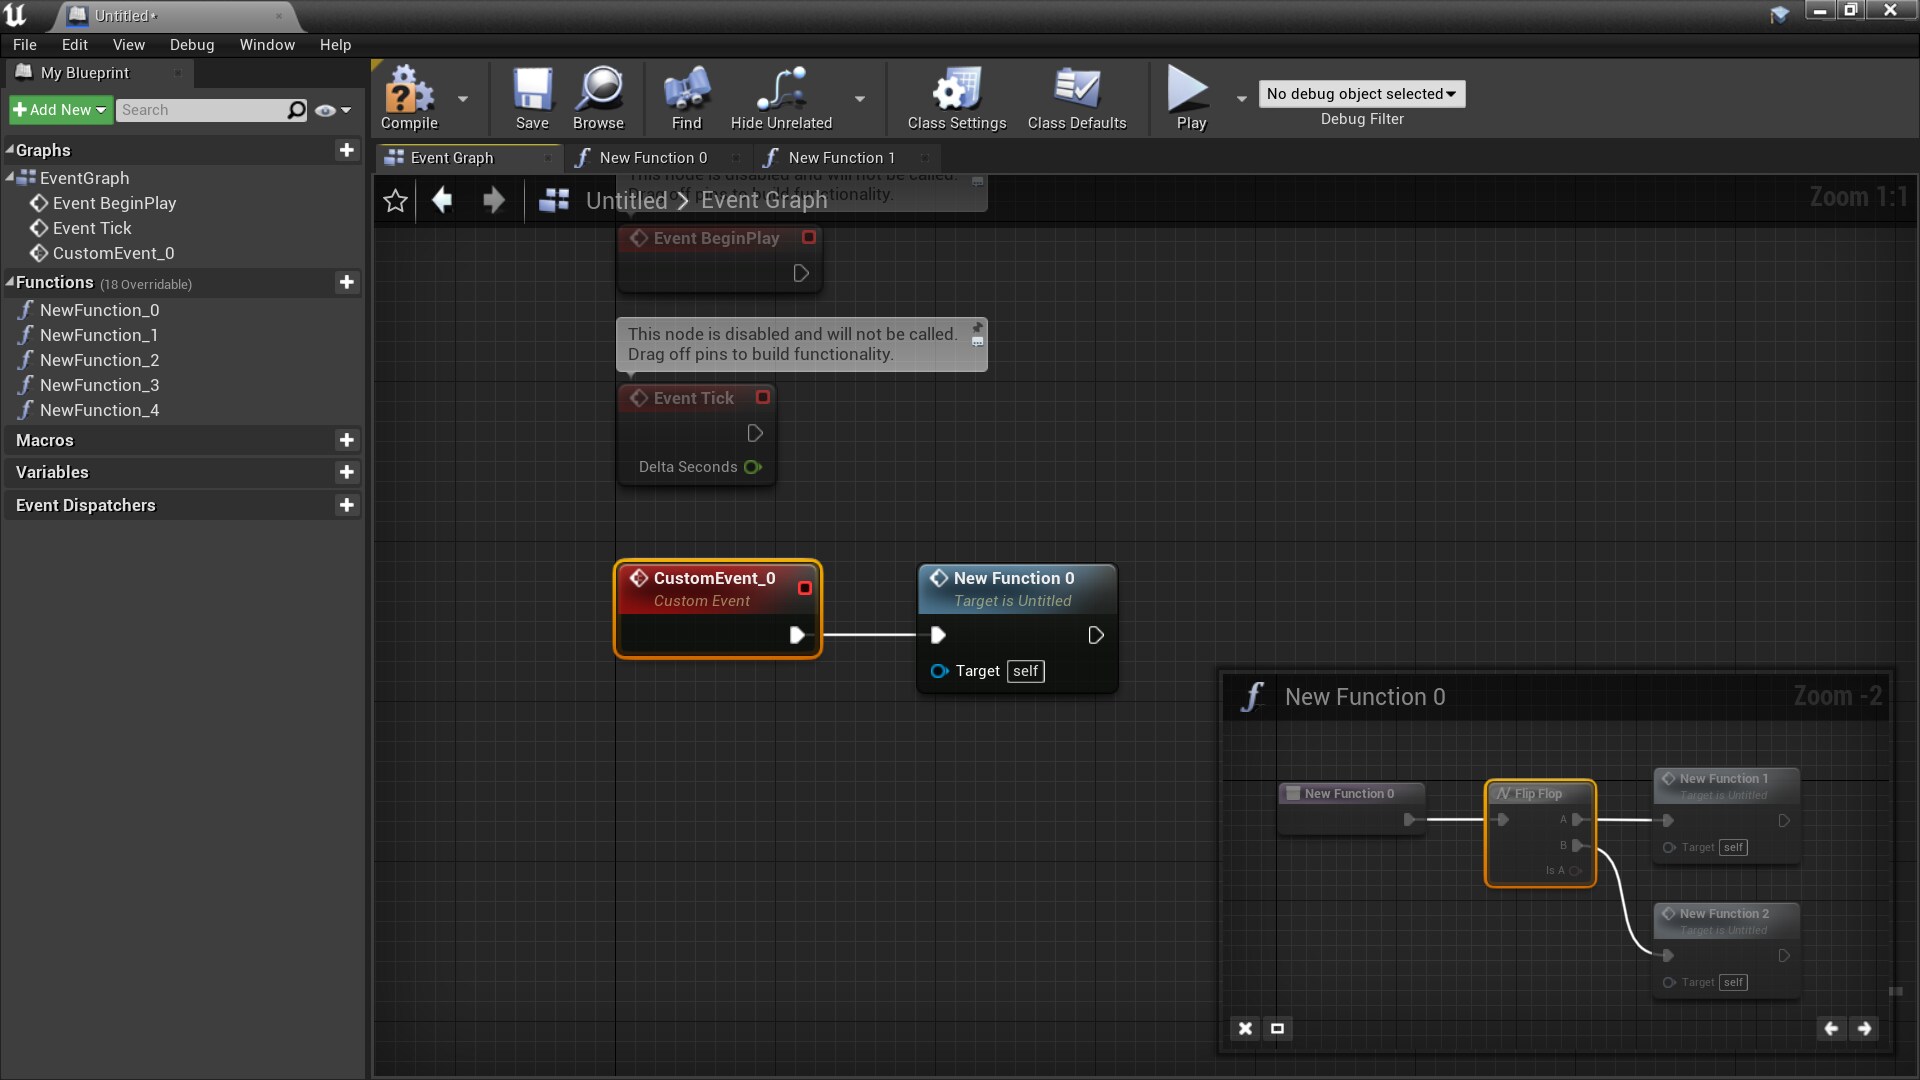This screenshot has width=1920, height=1080.
Task: Toggle the eye visibility filter beside search
Action: tap(326, 110)
